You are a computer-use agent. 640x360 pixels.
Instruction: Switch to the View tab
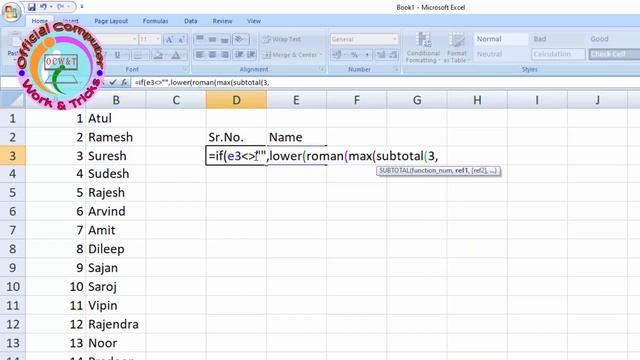click(254, 21)
